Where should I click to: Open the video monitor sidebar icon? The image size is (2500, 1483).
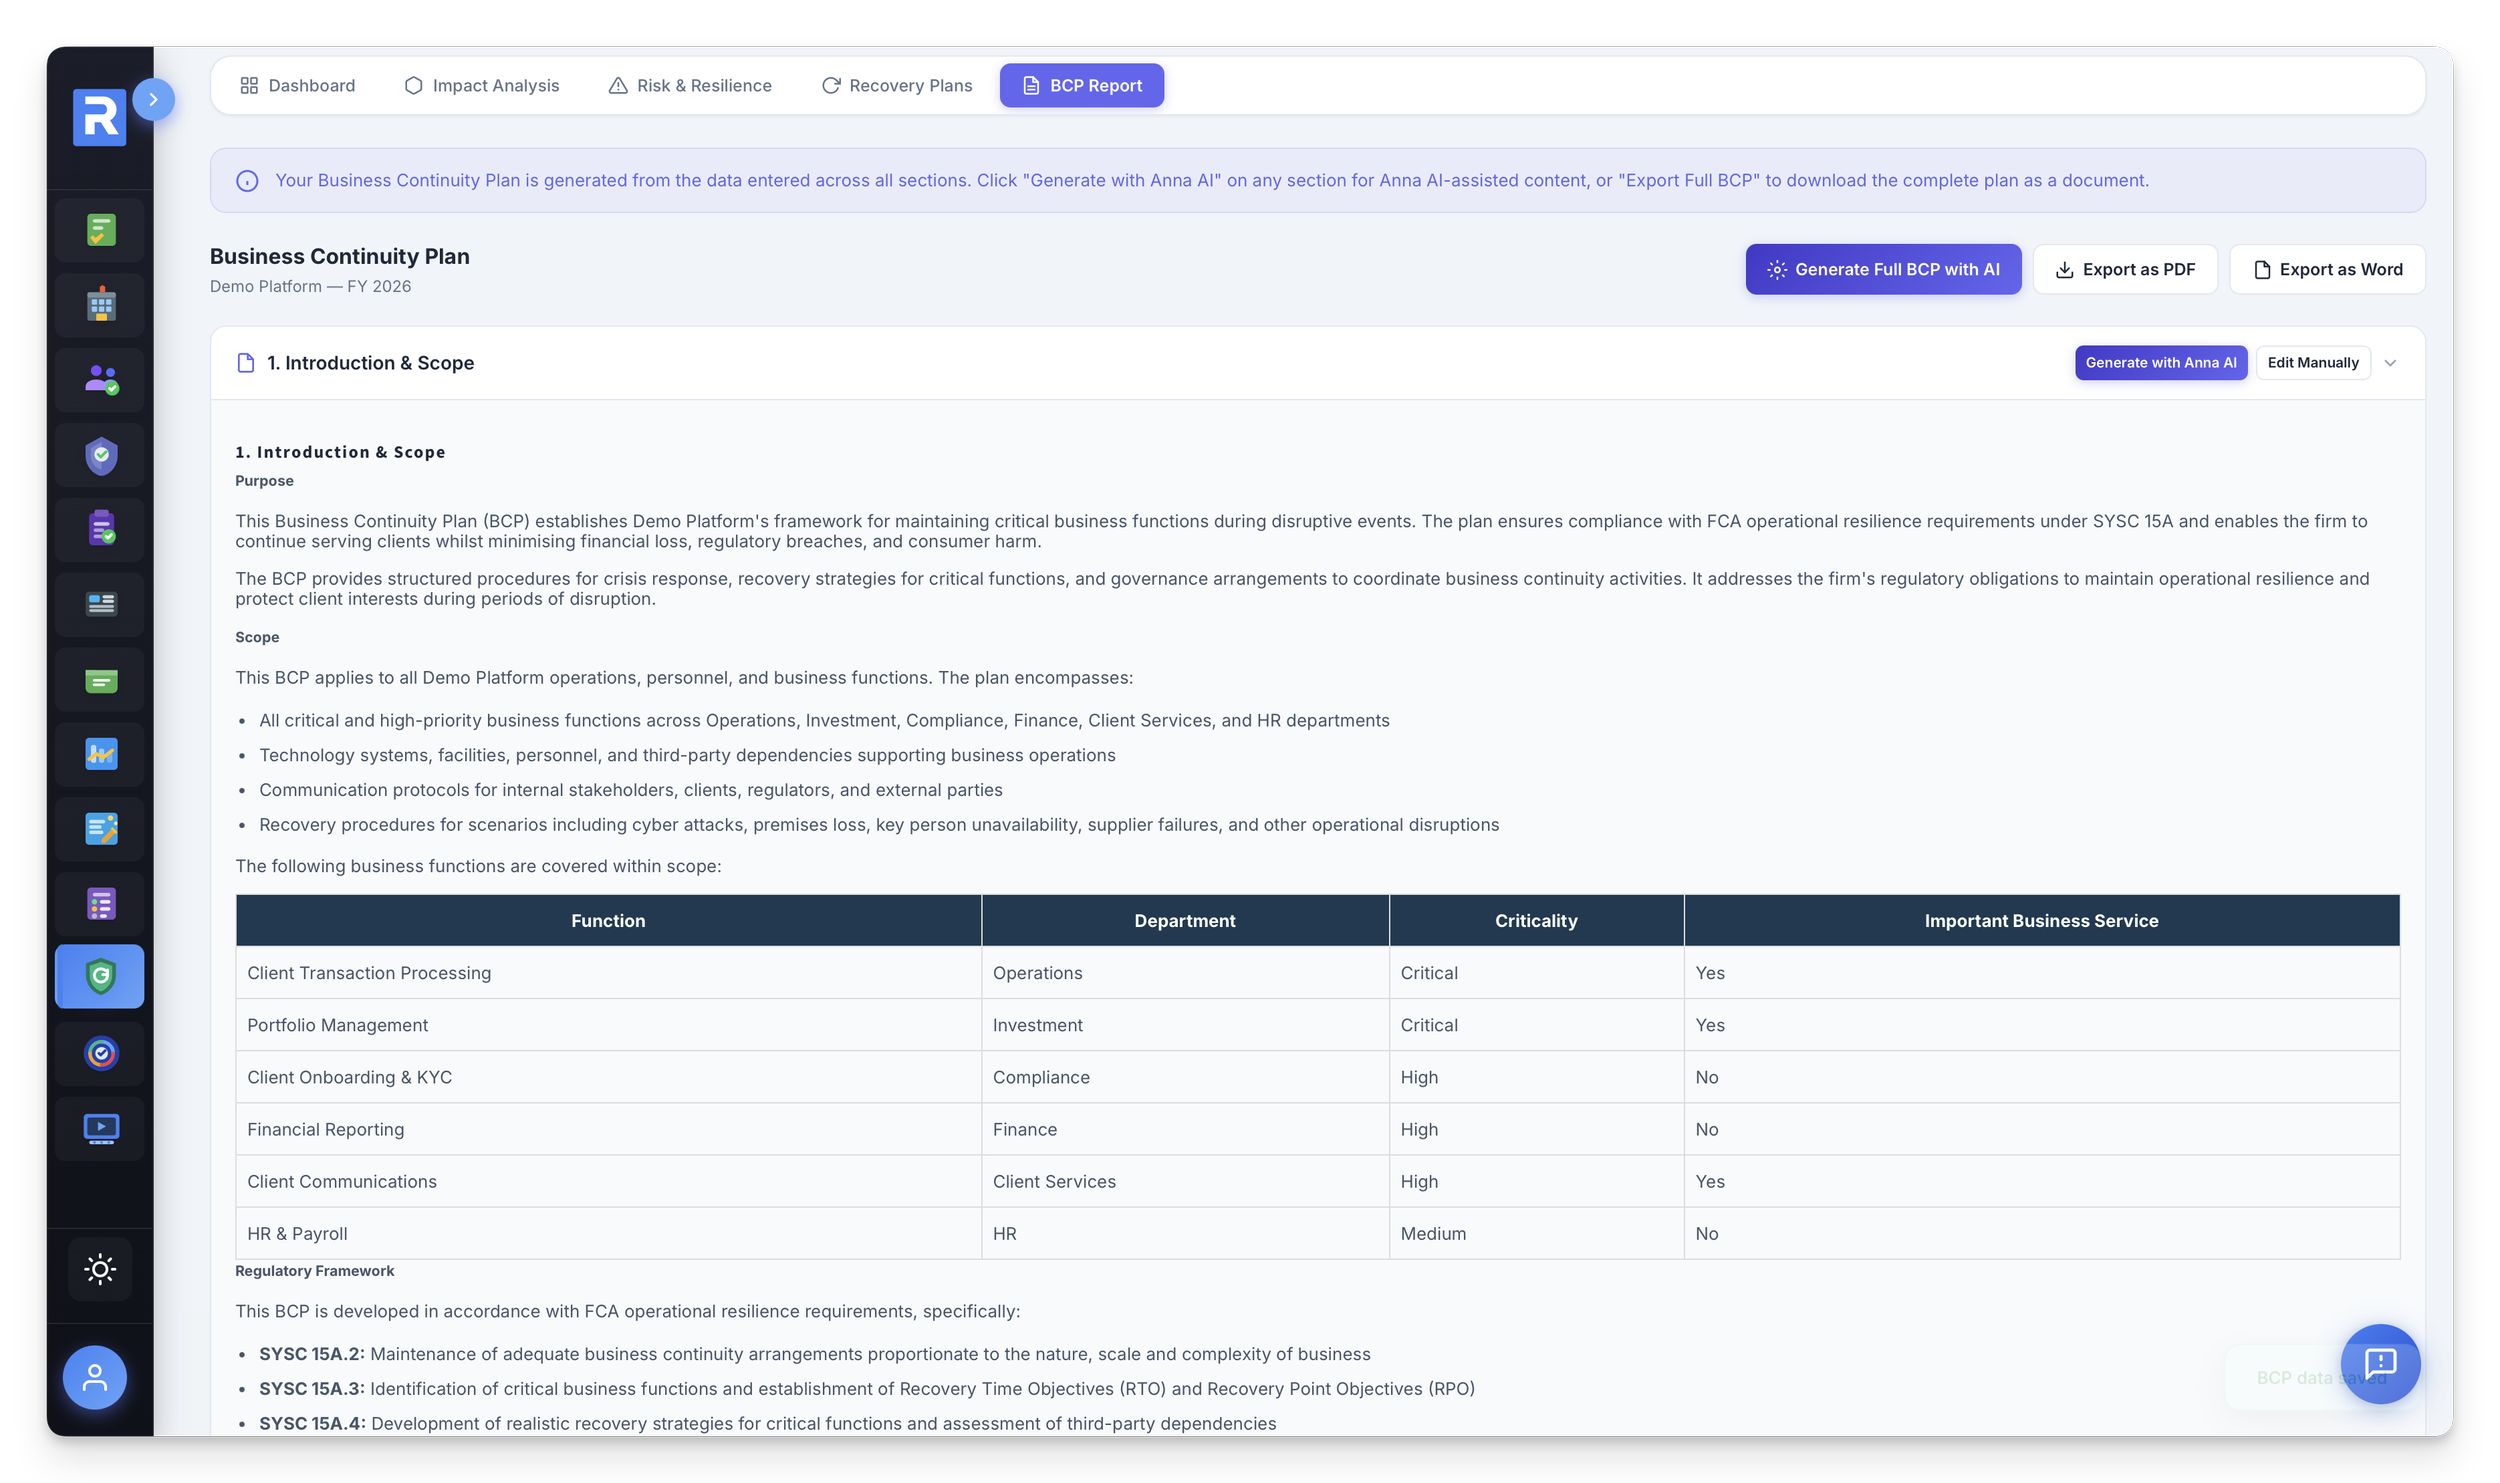pos(100,1129)
